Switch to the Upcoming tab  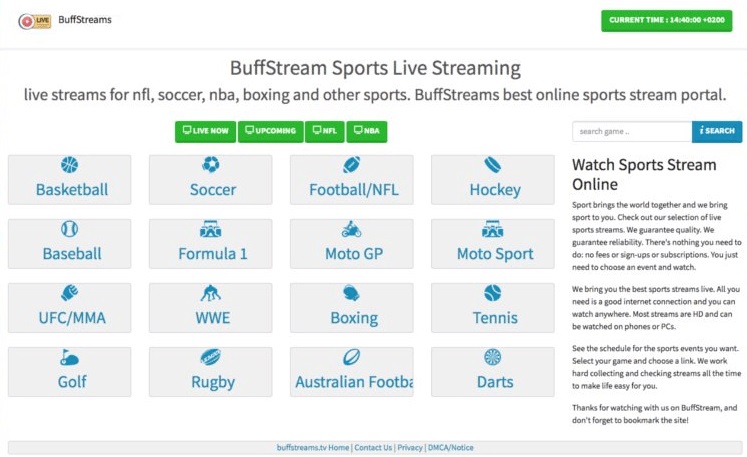[x=271, y=132]
